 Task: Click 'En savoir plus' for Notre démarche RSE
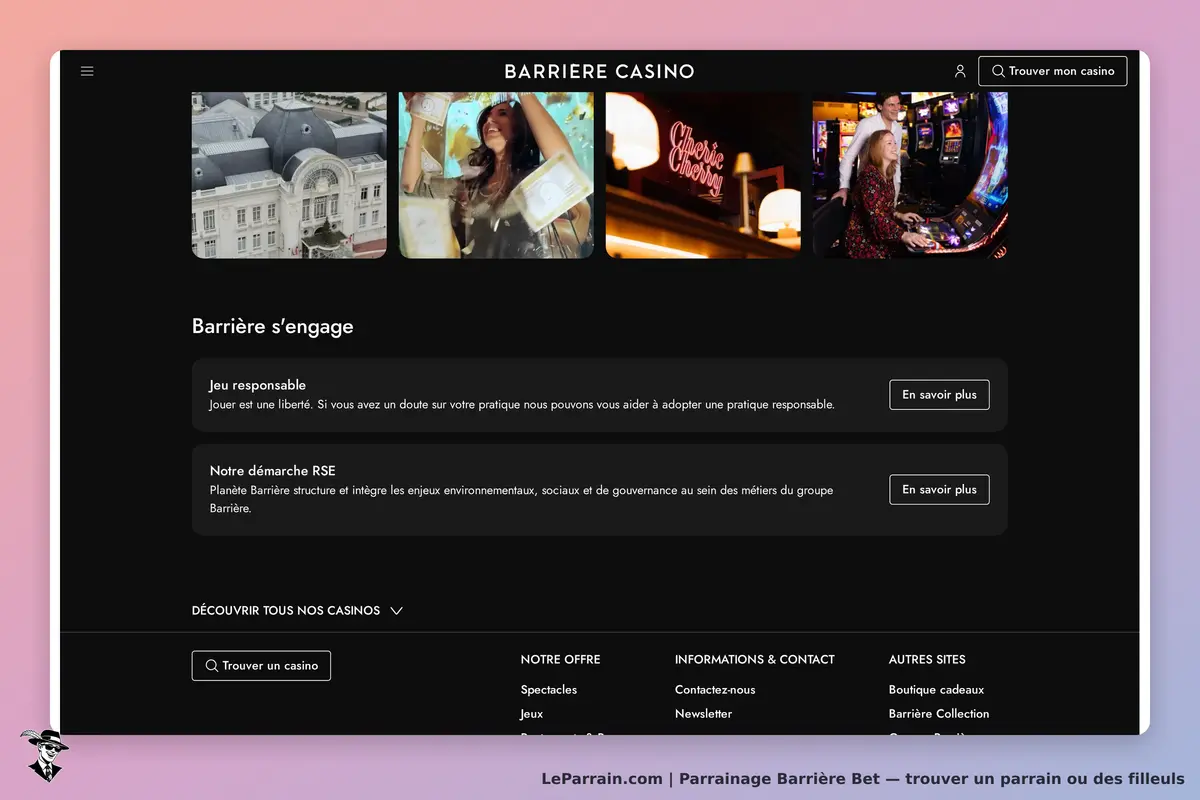[939, 490]
